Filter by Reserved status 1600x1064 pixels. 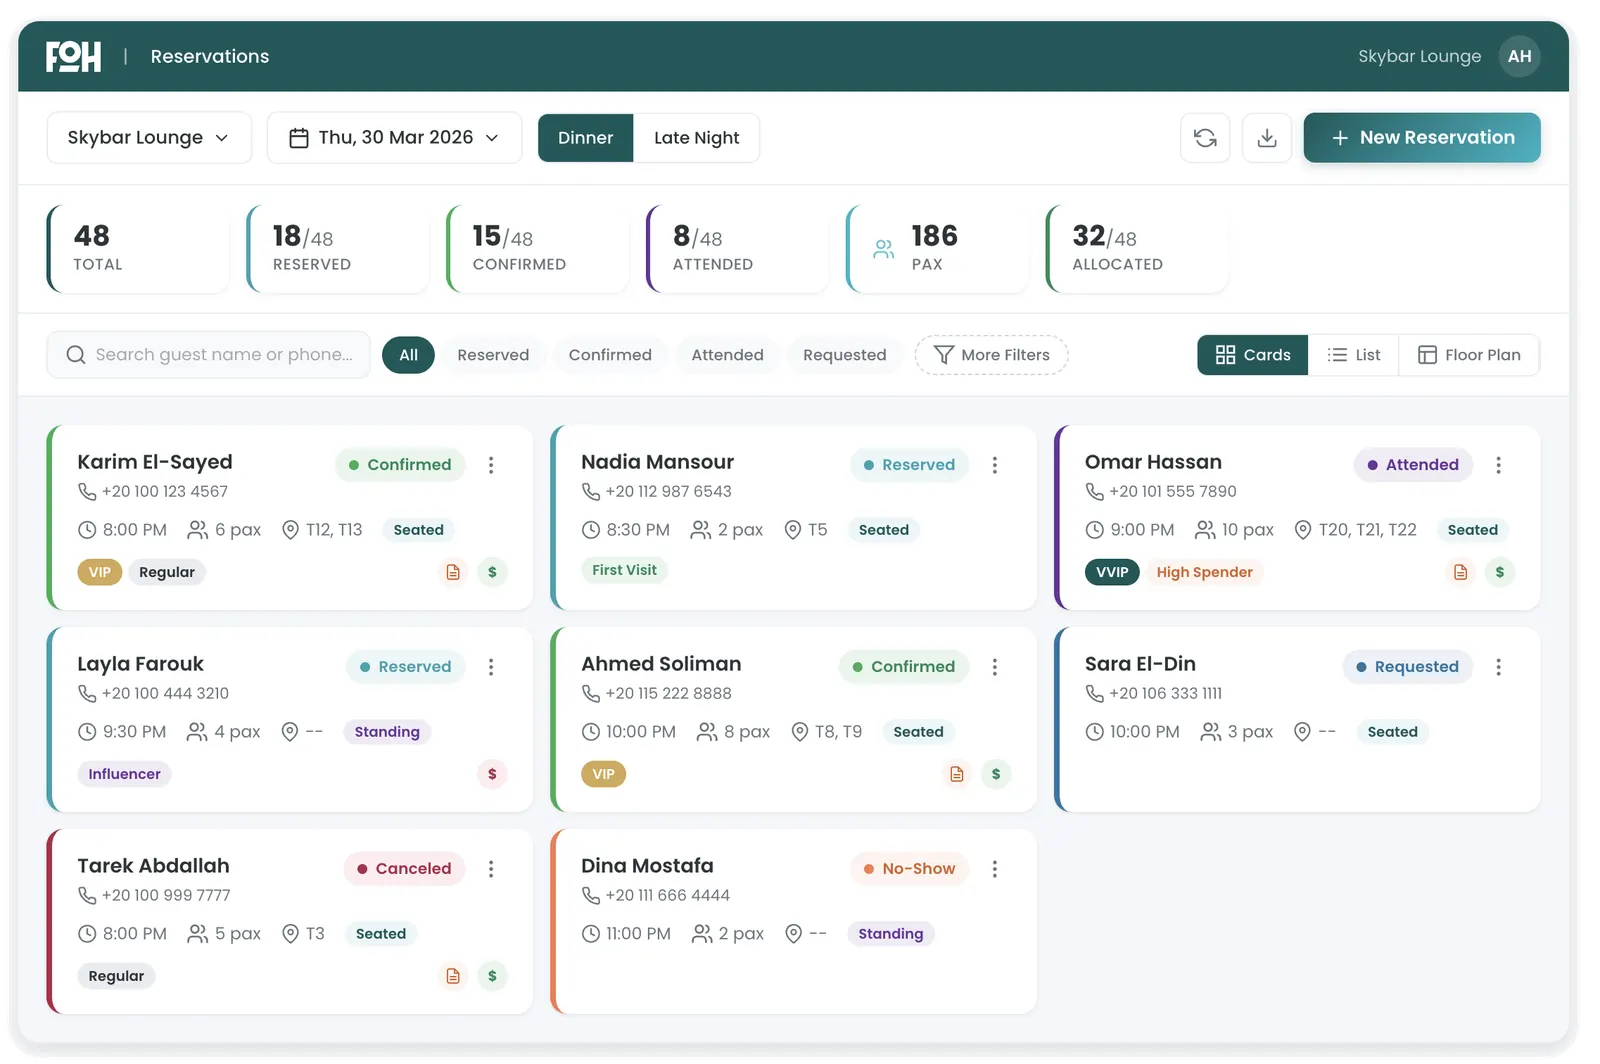click(493, 355)
